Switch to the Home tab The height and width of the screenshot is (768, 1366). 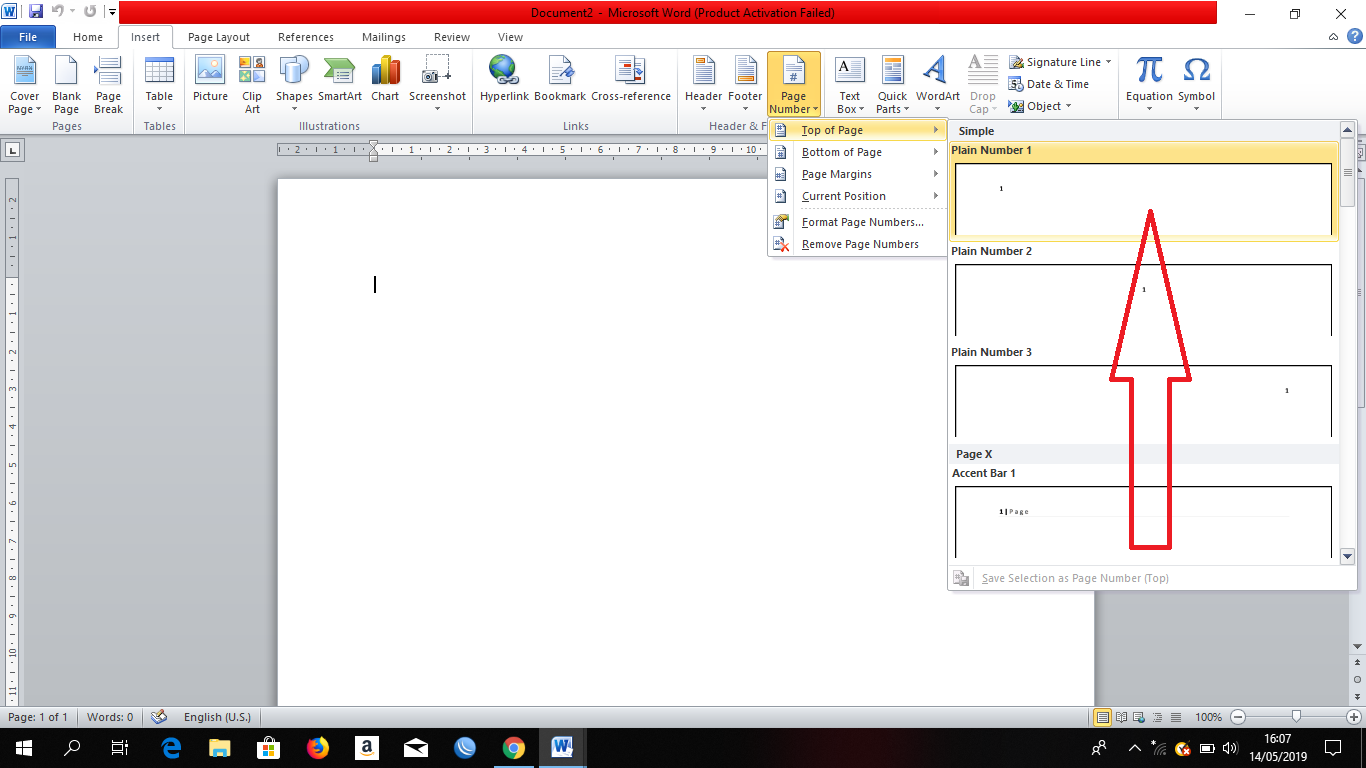(88, 37)
